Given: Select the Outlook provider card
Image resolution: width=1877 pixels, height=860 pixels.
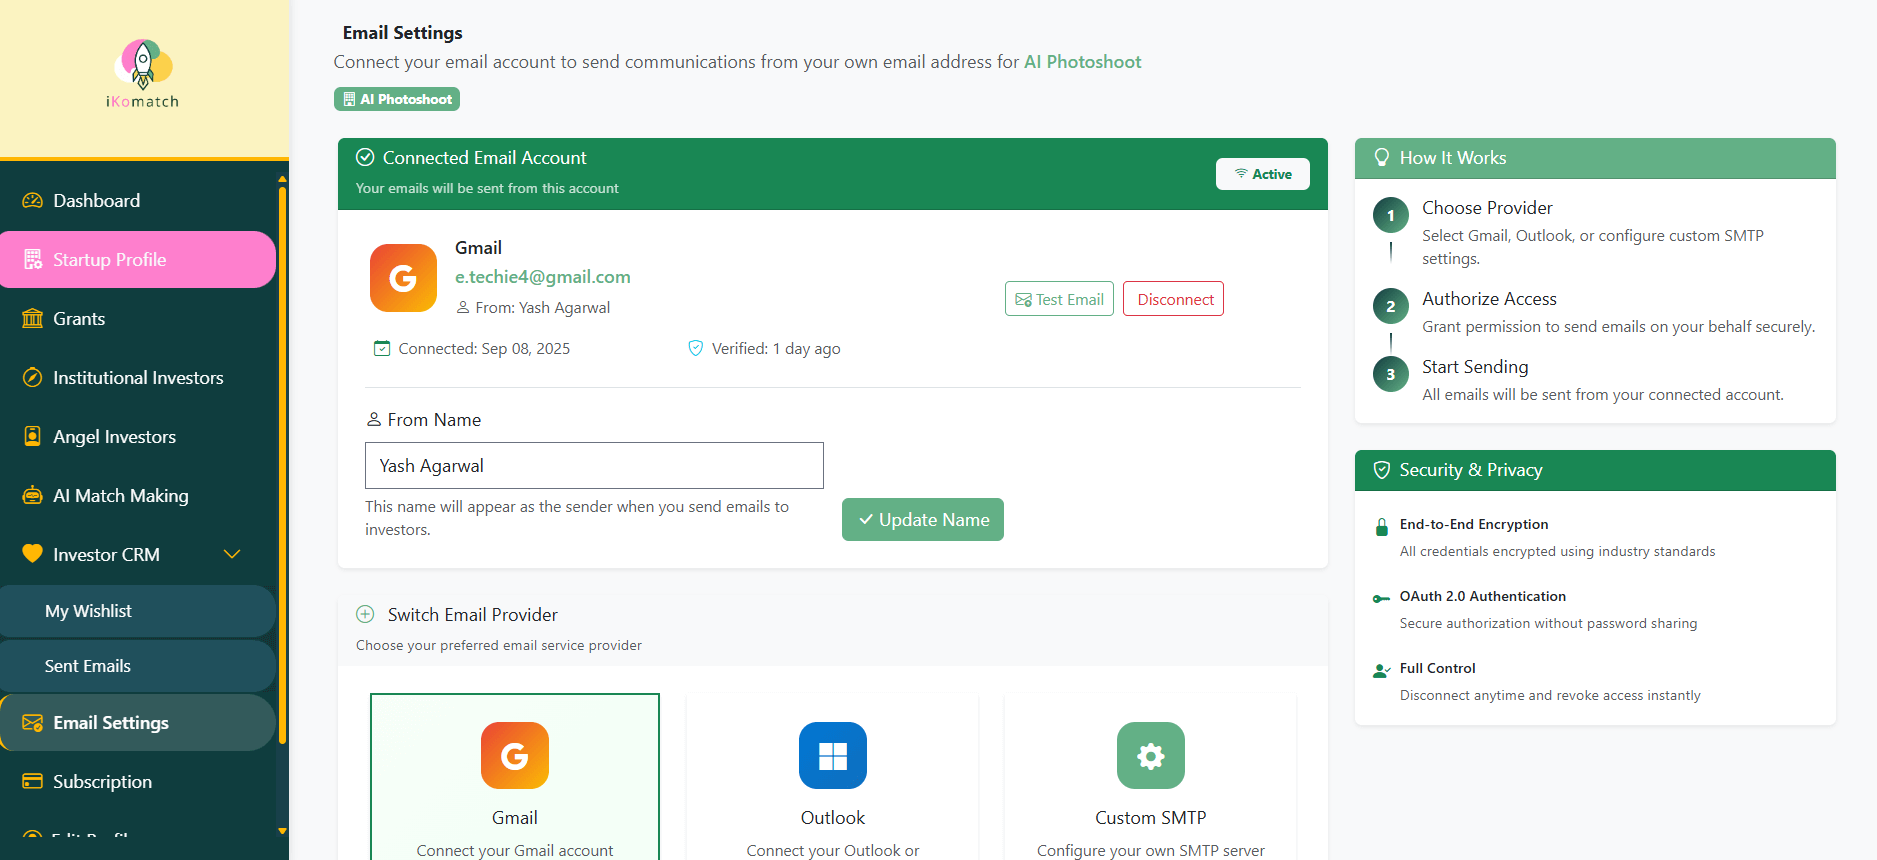Looking at the screenshot, I should click(x=833, y=777).
